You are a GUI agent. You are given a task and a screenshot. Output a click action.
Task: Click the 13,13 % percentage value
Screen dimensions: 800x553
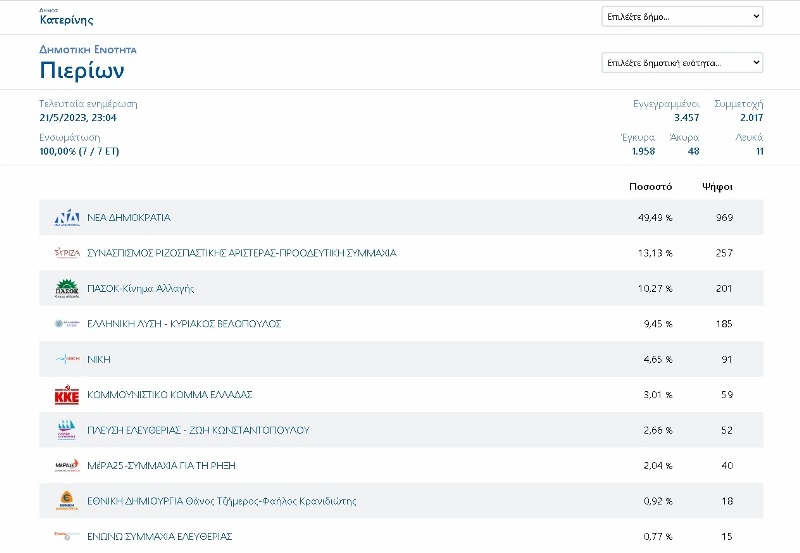tap(655, 253)
